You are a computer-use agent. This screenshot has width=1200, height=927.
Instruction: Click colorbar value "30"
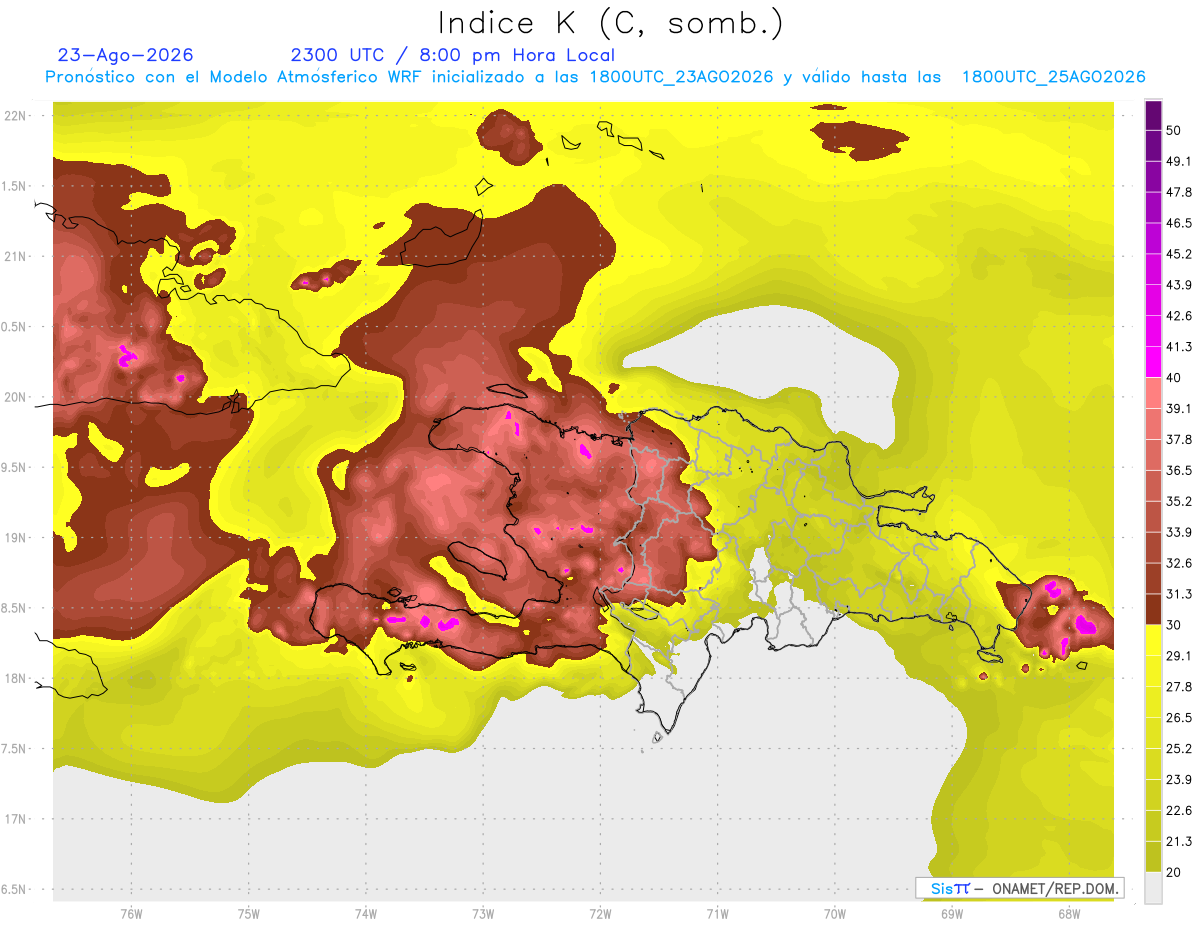tap(1175, 625)
